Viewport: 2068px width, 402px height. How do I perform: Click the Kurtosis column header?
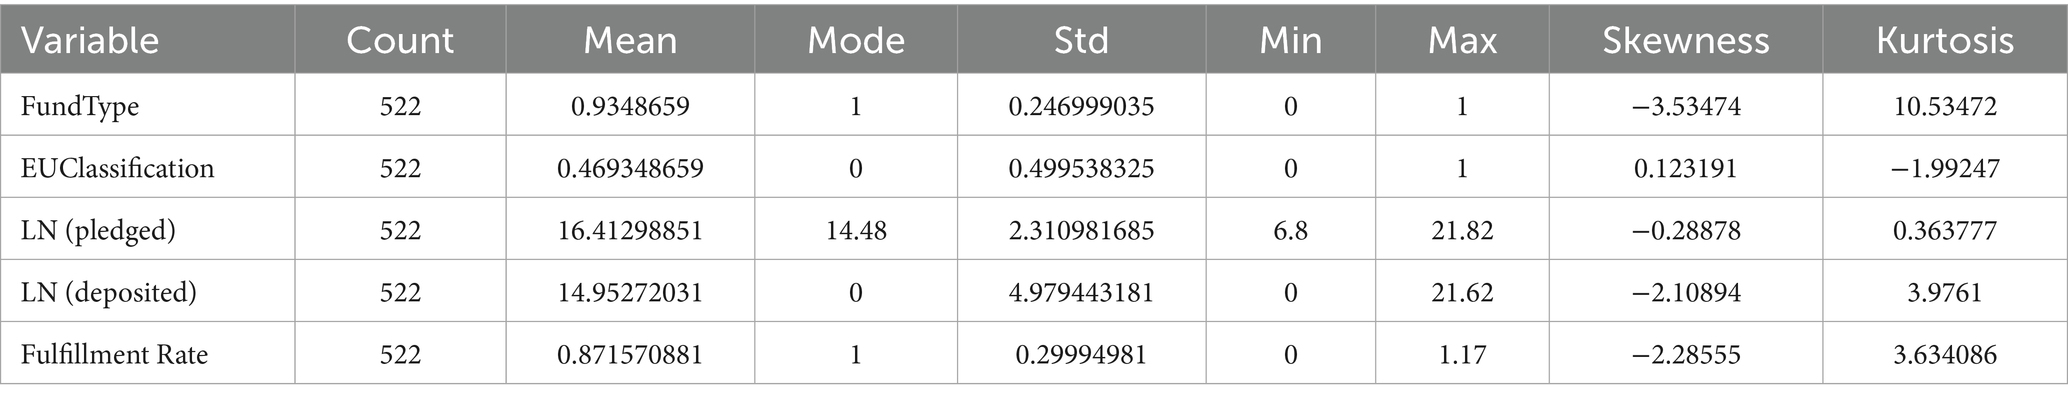tap(1945, 40)
